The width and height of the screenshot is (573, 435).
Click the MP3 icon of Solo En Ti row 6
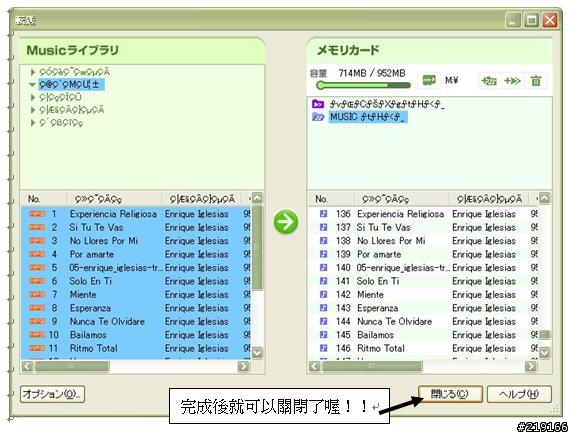(37, 281)
